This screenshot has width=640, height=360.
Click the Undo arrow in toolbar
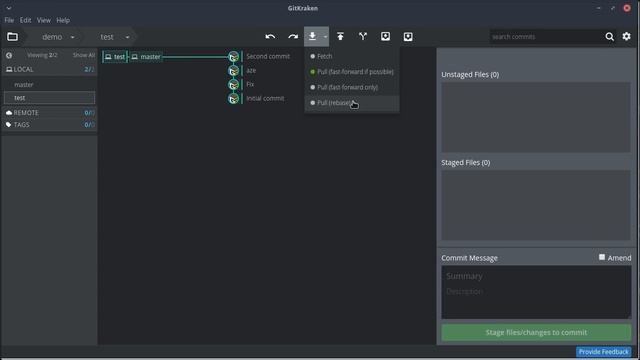tap(270, 37)
